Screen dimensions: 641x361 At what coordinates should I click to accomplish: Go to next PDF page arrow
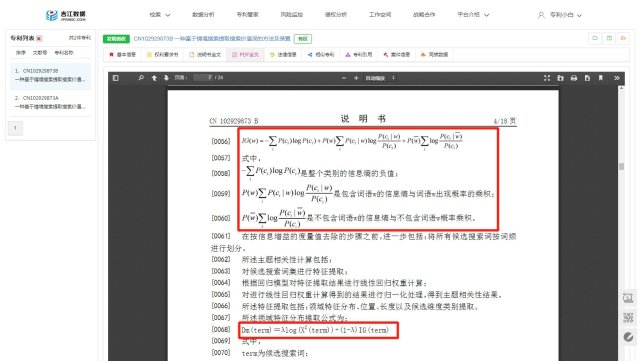pos(166,78)
